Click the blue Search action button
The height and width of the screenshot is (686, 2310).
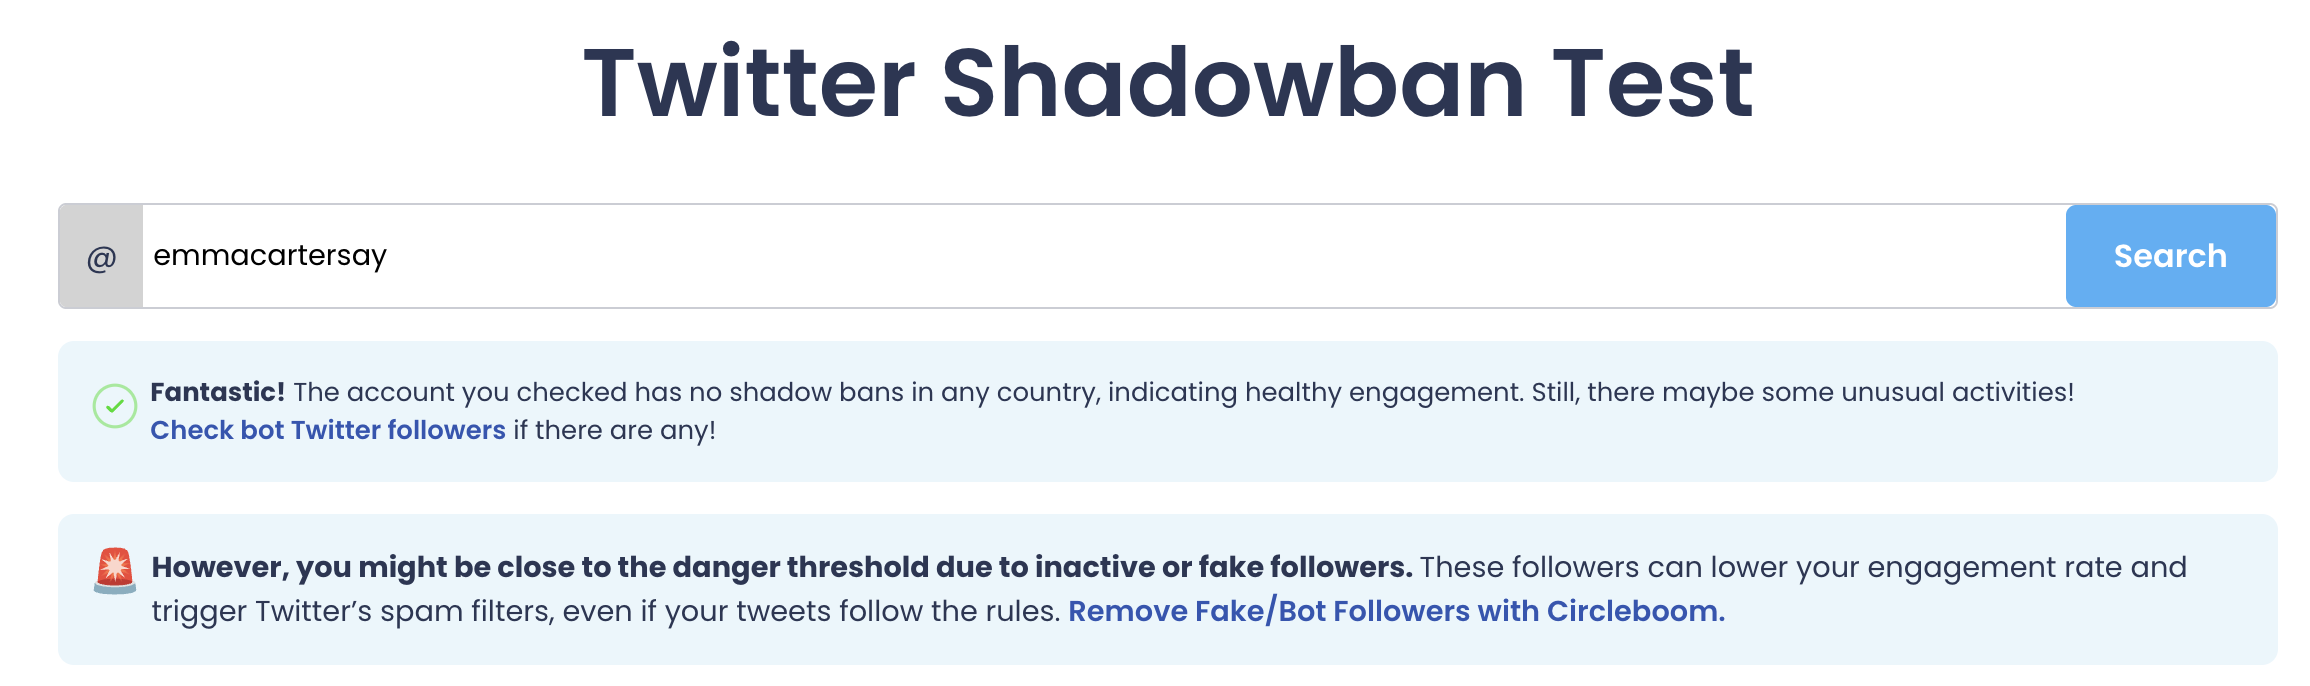tap(2168, 255)
